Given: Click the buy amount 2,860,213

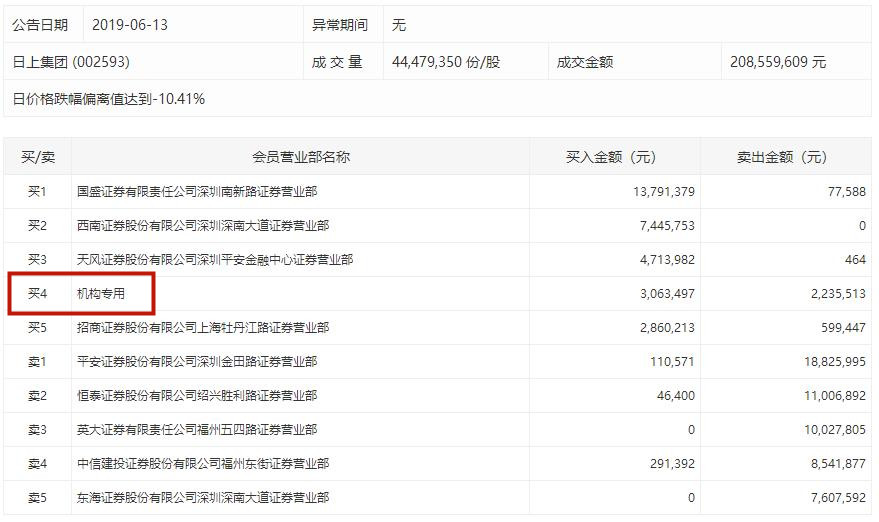Looking at the screenshot, I should (667, 327).
